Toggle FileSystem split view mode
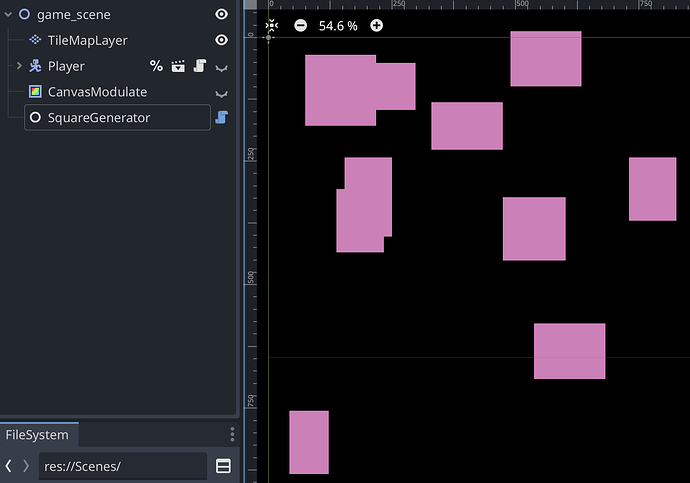The width and height of the screenshot is (690, 483). [x=223, y=466]
